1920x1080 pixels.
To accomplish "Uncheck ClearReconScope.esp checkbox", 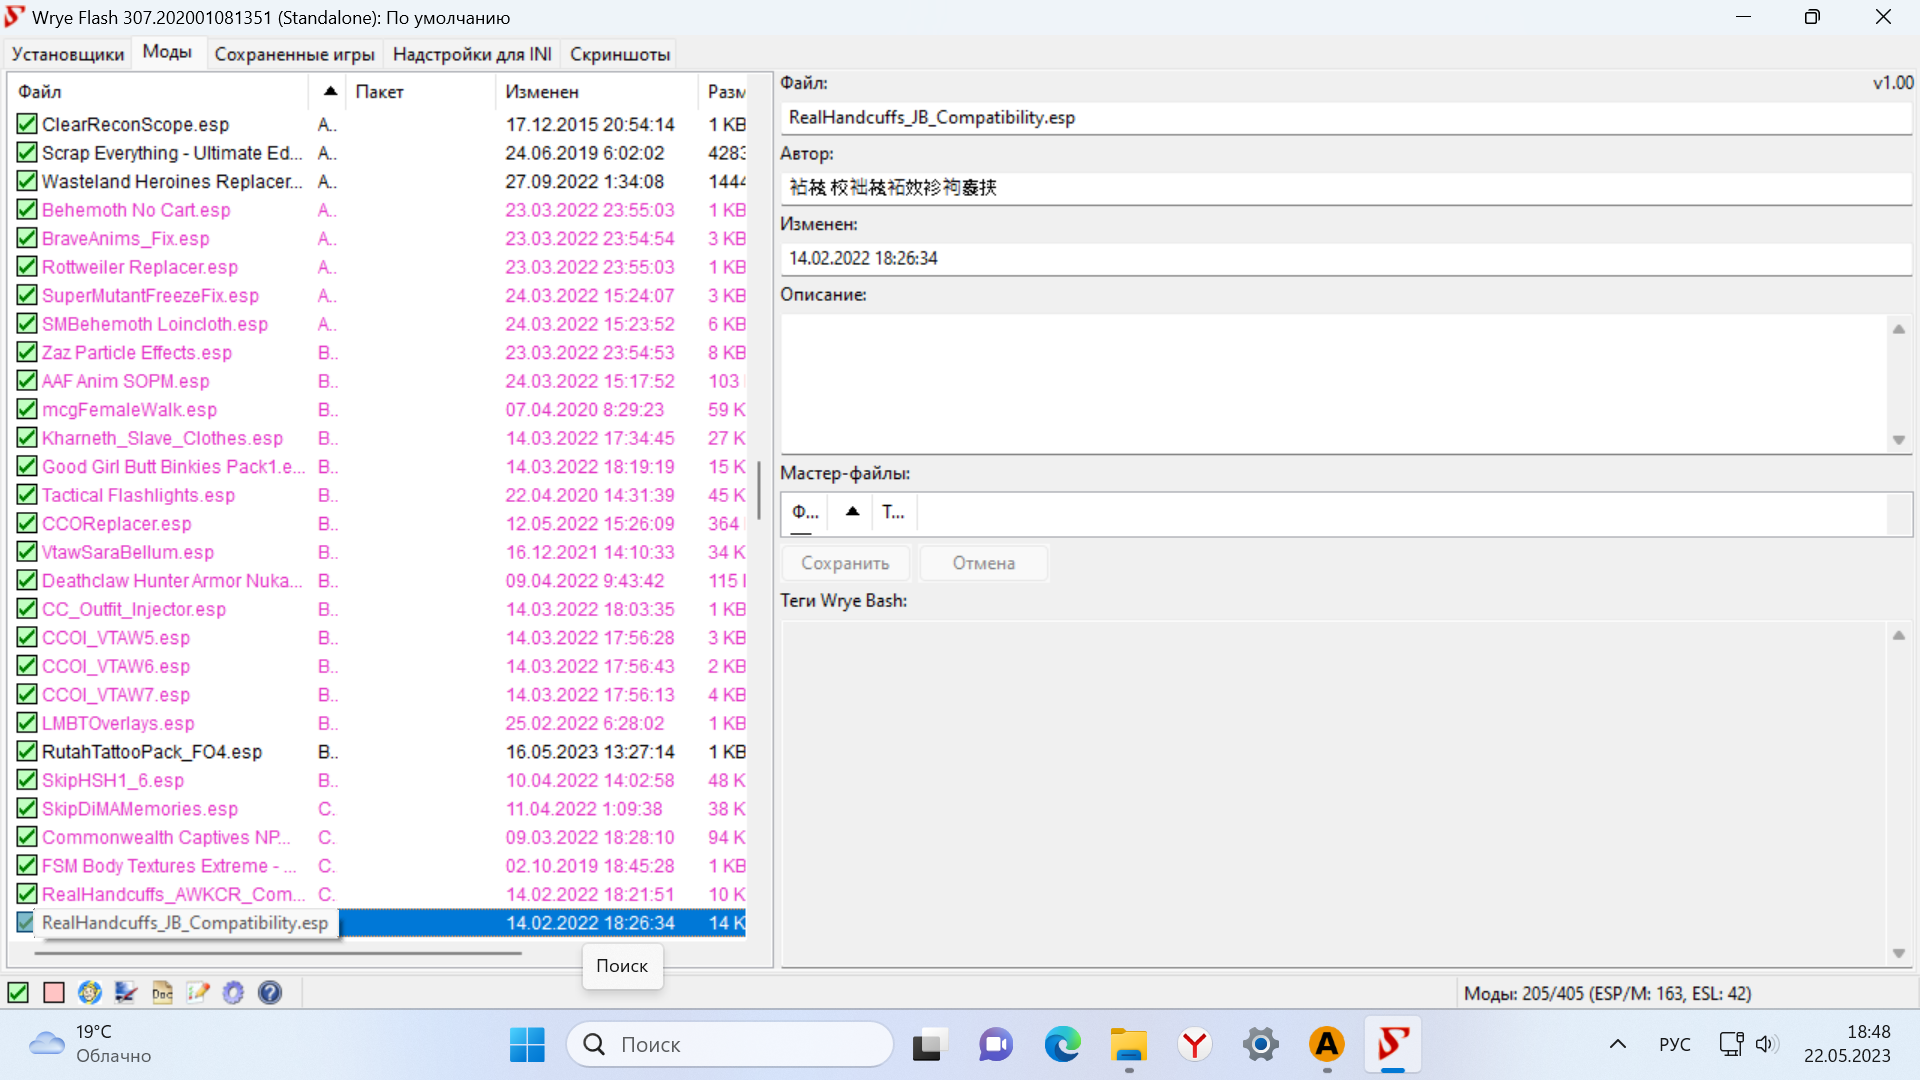I will [27, 124].
